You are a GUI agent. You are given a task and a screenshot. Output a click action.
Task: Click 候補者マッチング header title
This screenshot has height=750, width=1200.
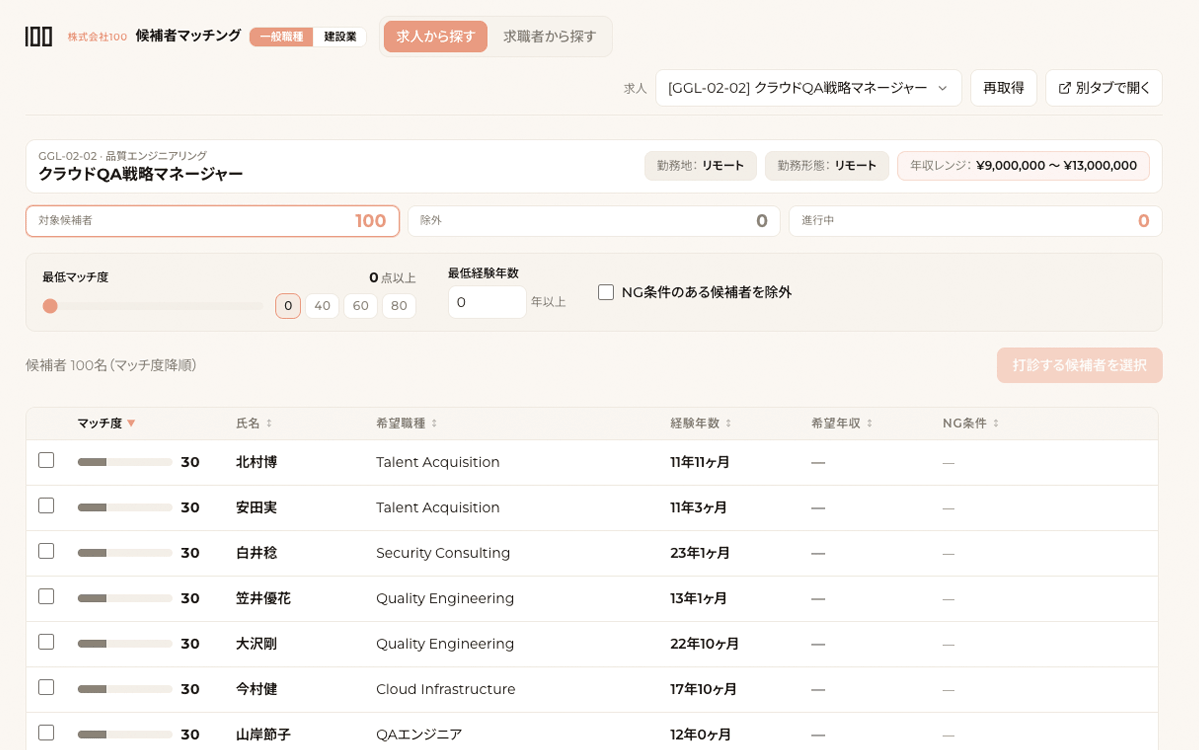pyautogui.click(x=188, y=36)
